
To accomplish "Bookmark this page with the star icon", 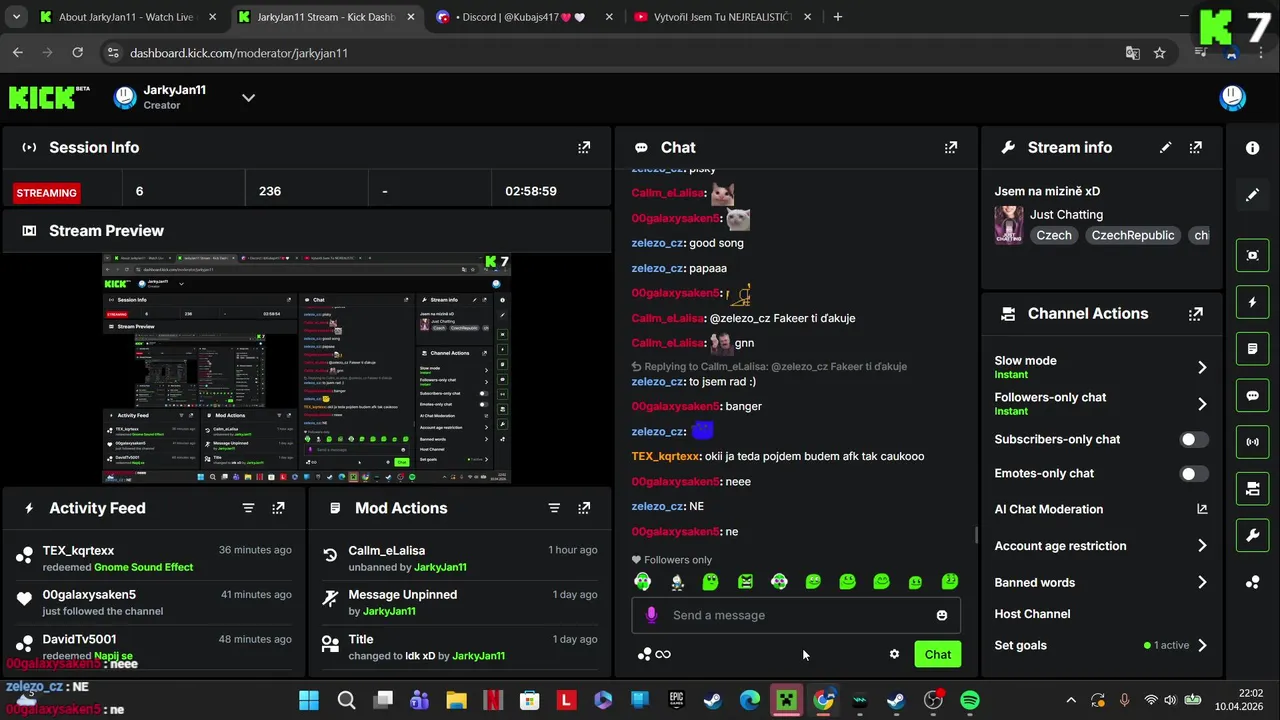I will 1159,53.
